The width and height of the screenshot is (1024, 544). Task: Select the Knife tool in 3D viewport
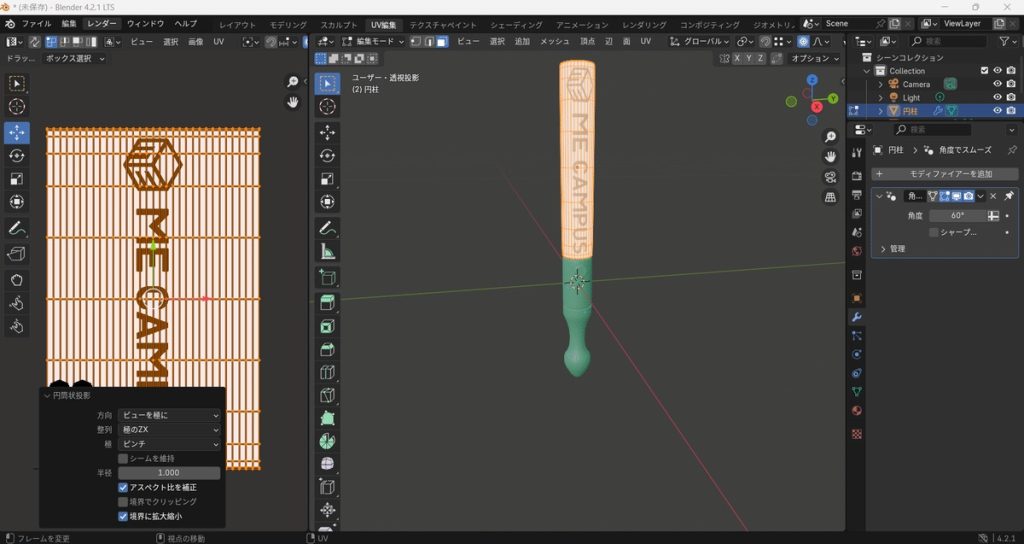(327, 395)
